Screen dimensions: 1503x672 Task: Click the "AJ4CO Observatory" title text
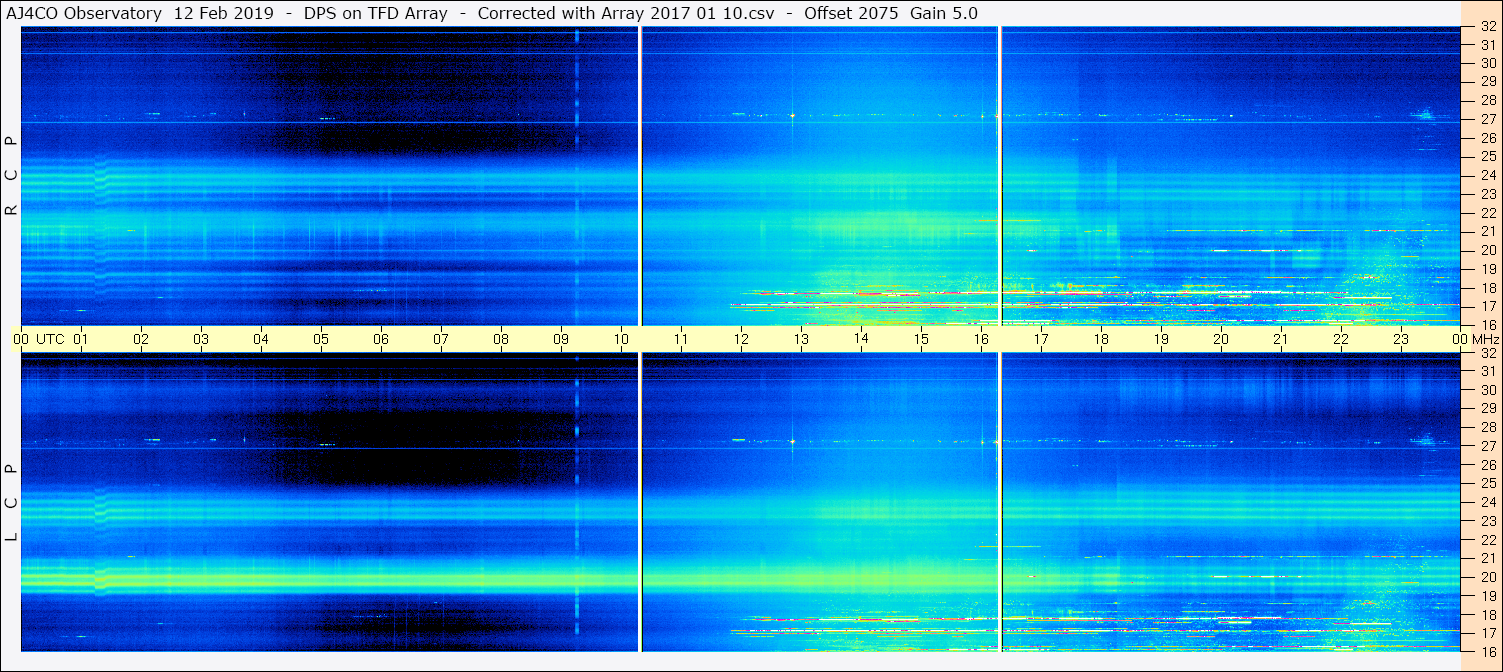tap(84, 13)
